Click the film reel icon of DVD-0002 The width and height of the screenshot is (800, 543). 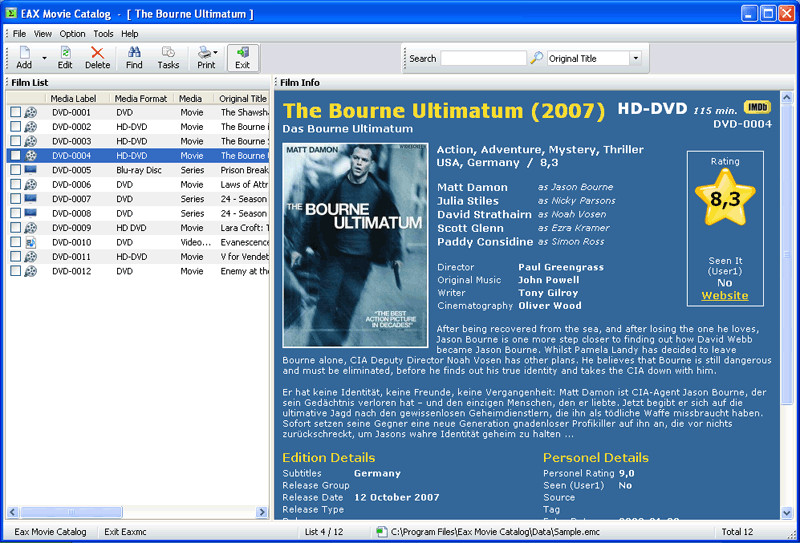point(31,127)
